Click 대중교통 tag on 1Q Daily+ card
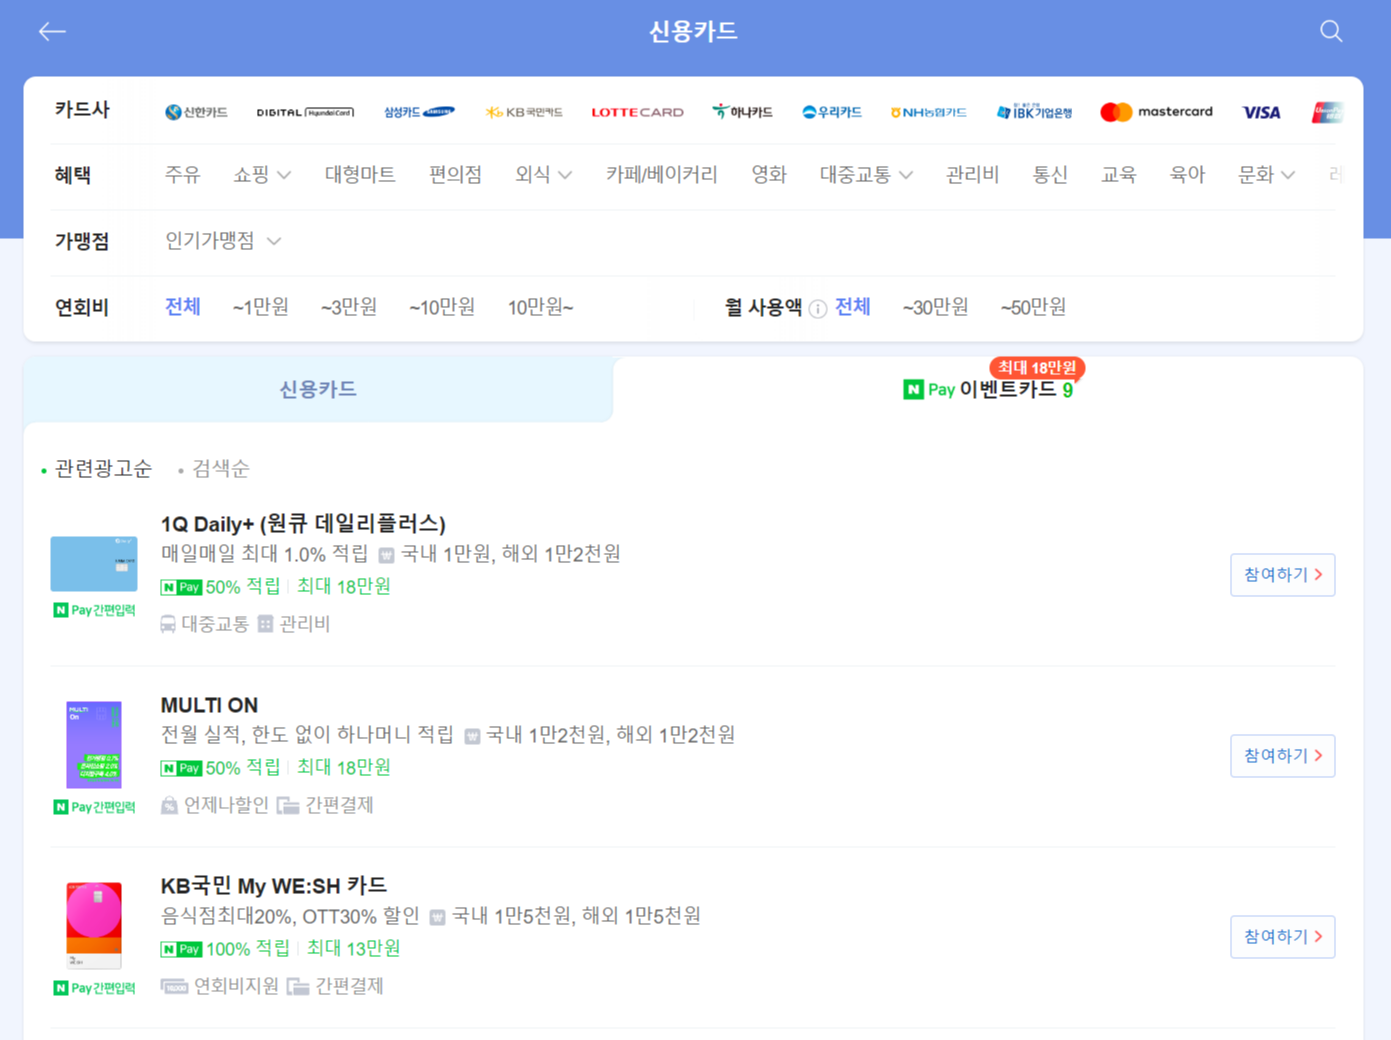1391x1040 pixels. pos(204,624)
